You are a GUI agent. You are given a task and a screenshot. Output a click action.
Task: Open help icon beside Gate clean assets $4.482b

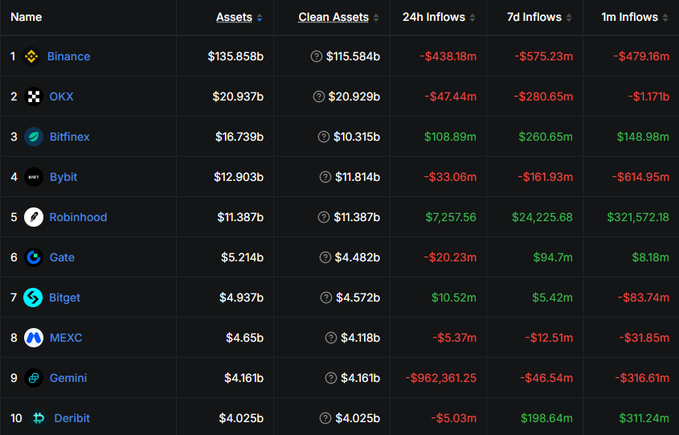(325, 258)
